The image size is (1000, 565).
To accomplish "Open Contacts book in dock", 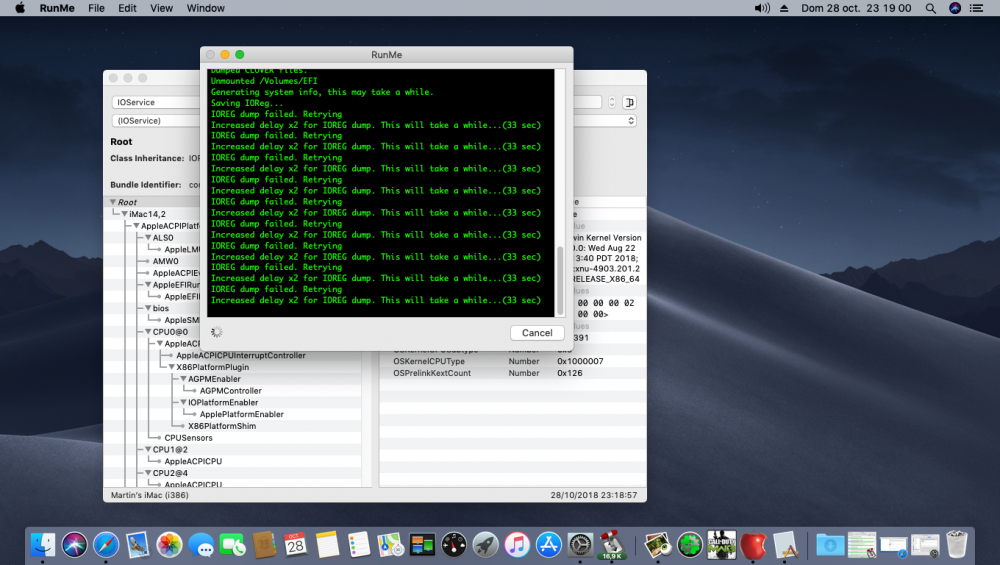I will (264, 545).
